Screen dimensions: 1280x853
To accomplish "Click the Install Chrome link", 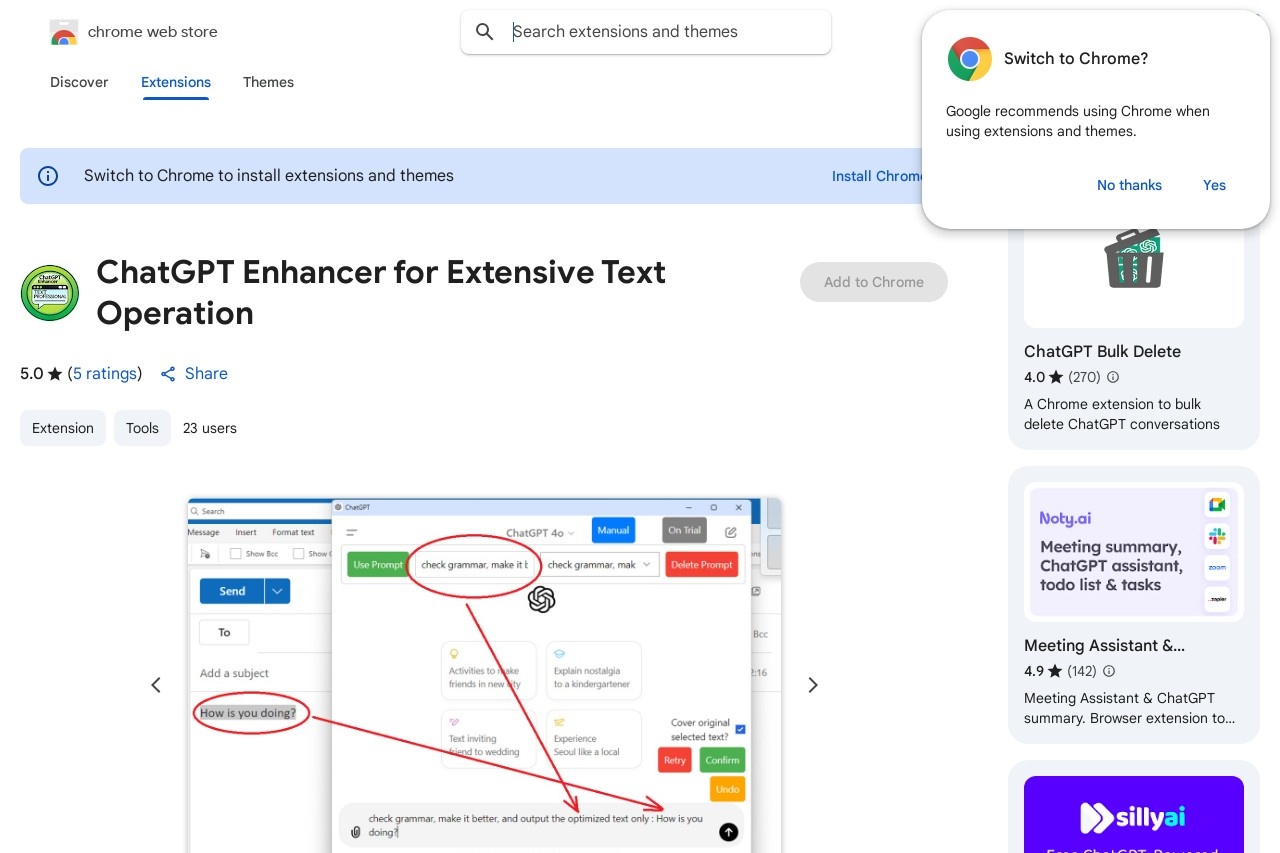I will tap(878, 176).
